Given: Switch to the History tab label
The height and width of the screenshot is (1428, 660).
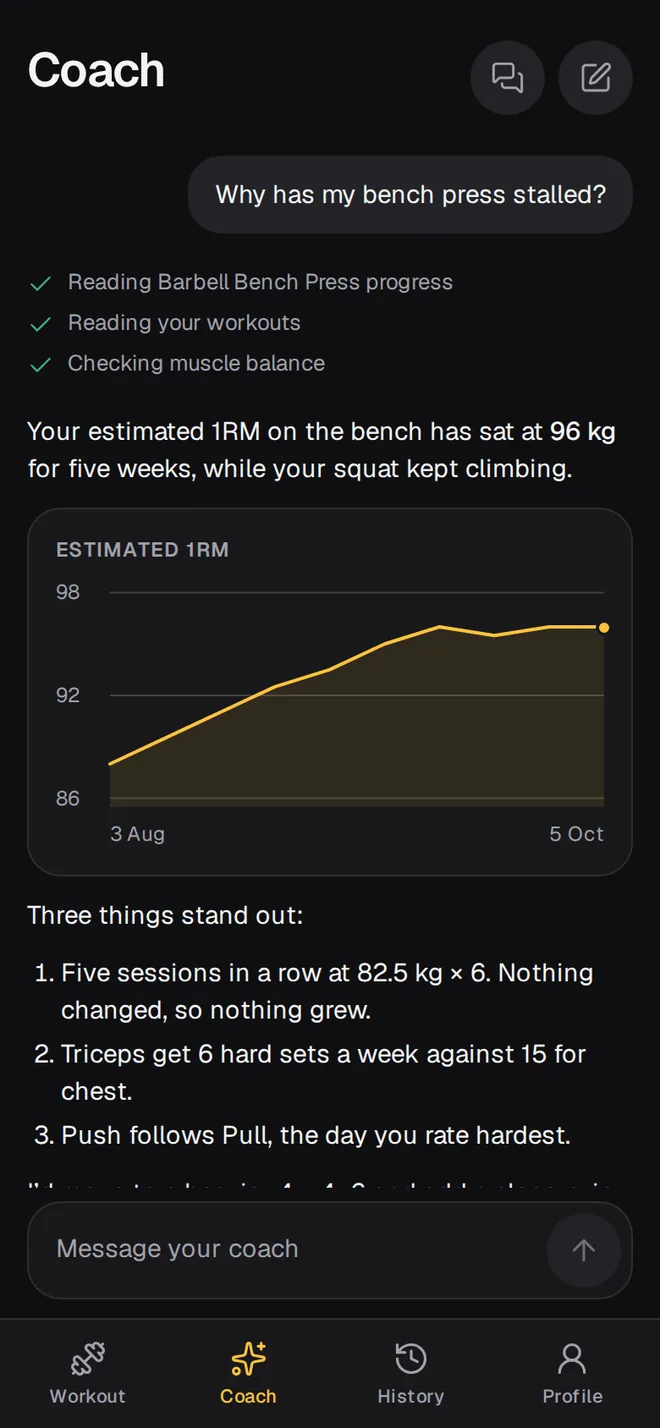Looking at the screenshot, I should pos(411,1396).
